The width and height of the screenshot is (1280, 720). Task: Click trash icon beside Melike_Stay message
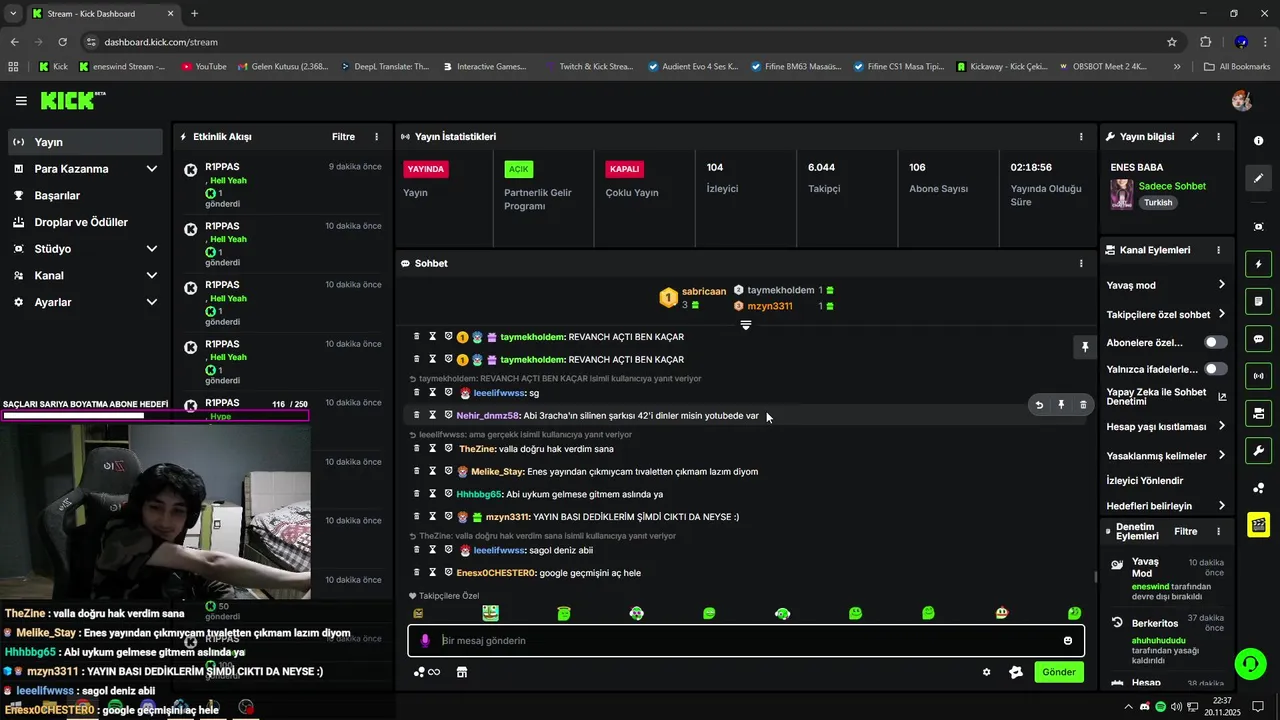click(417, 471)
